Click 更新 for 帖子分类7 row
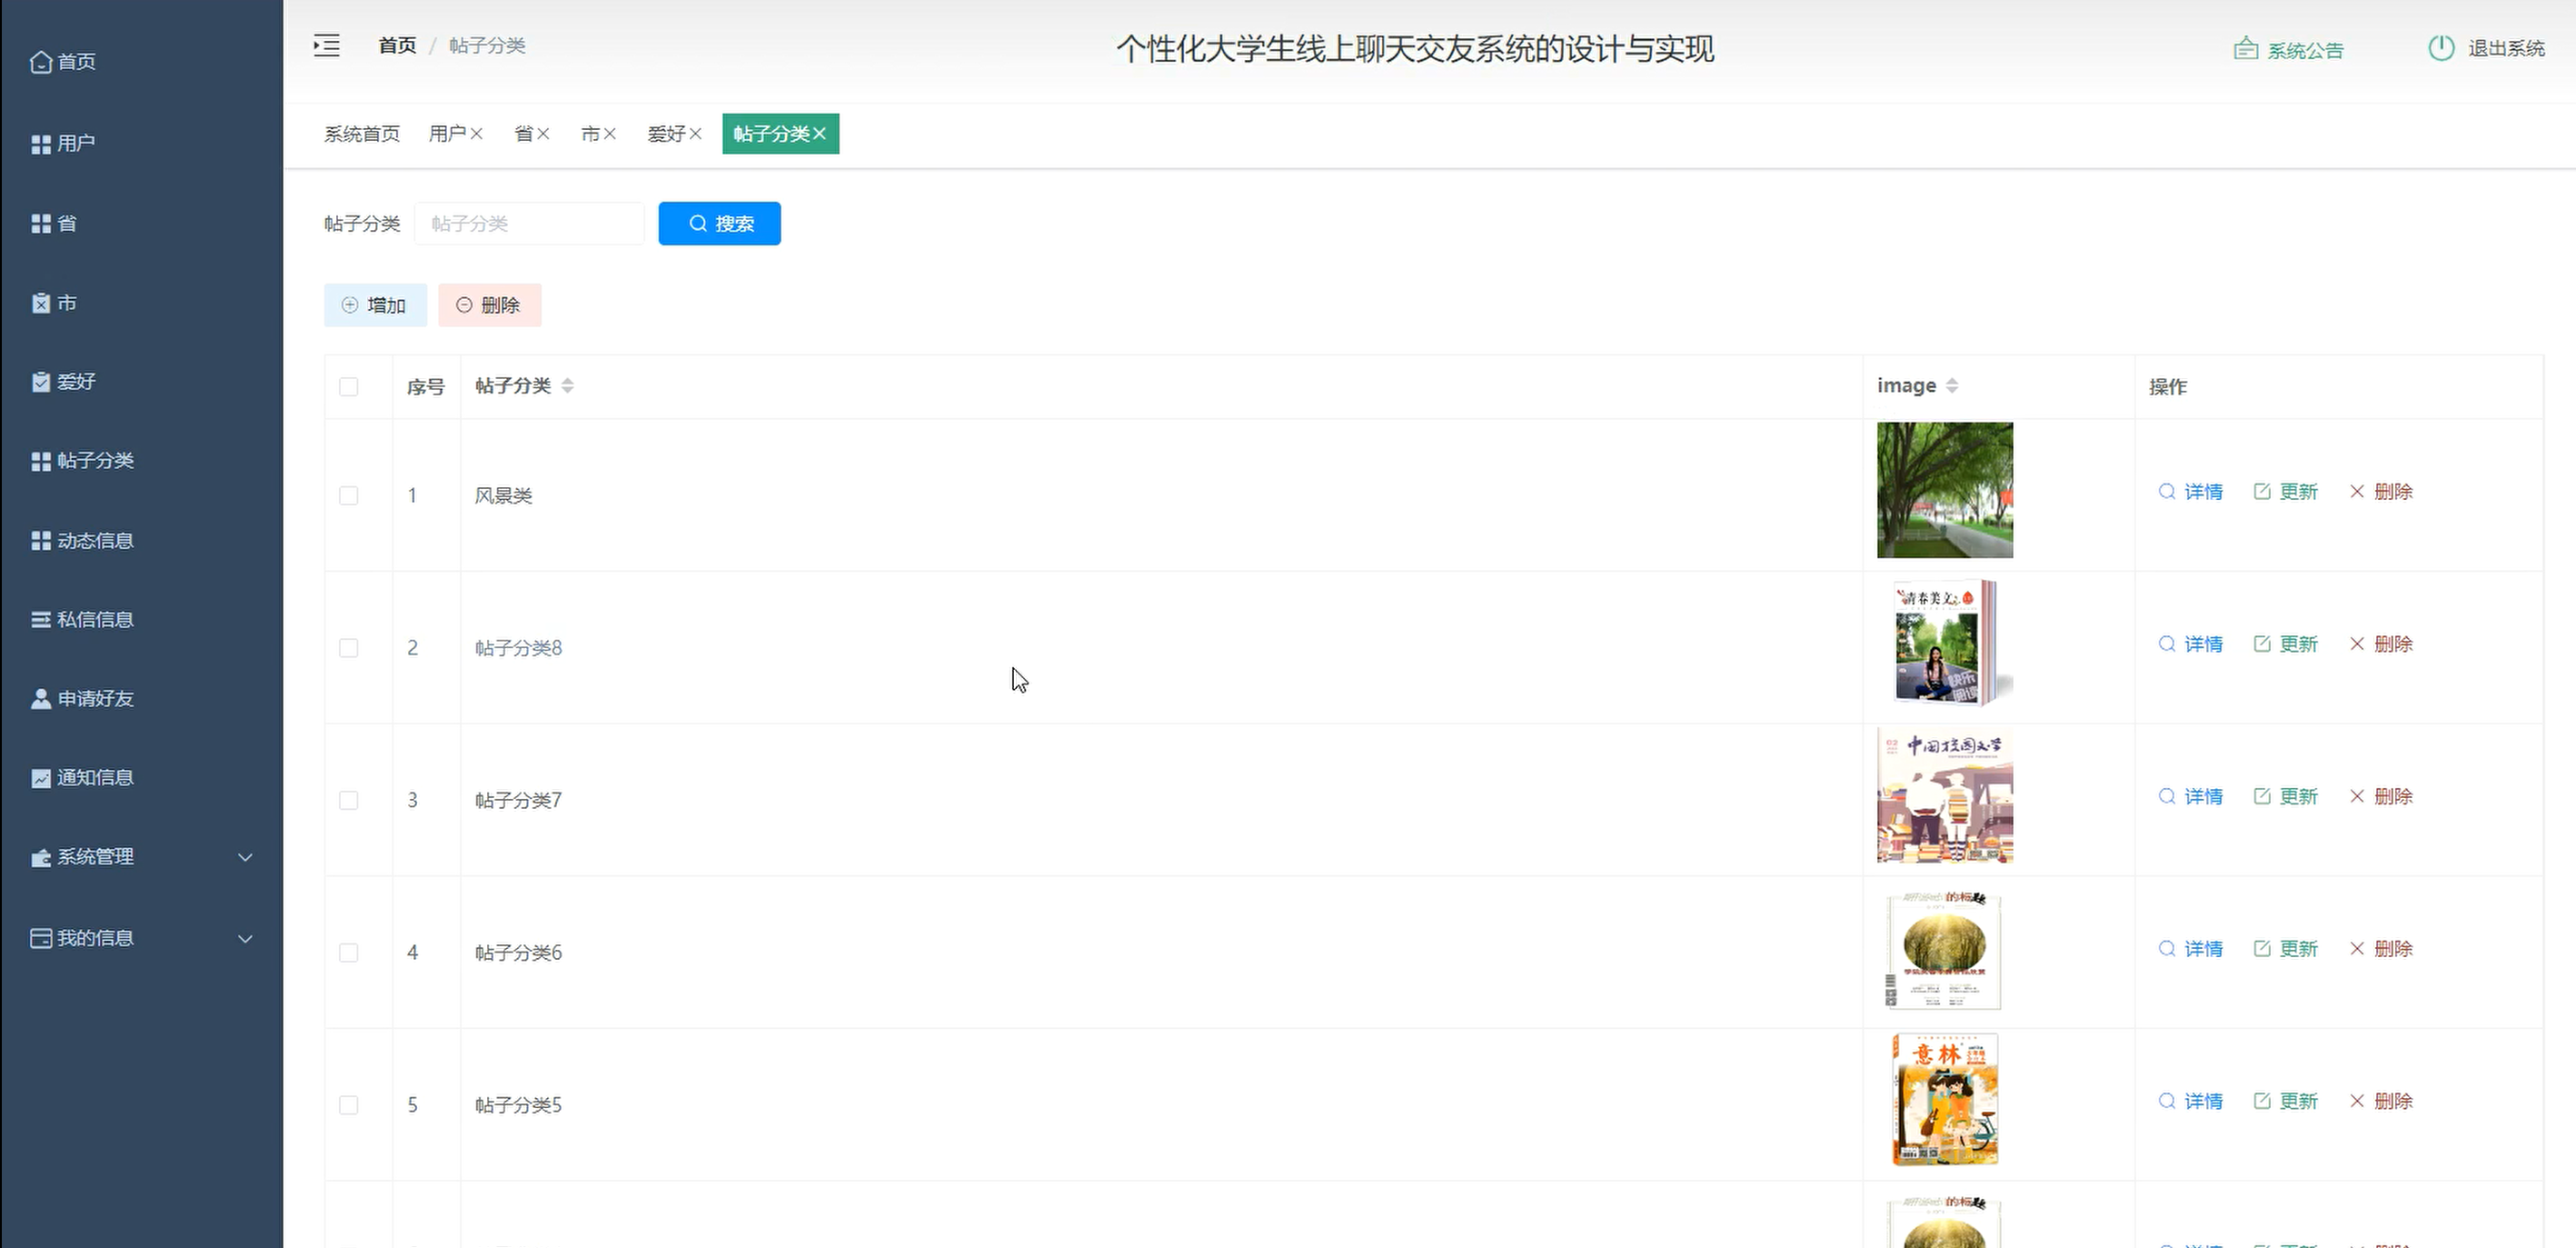 tap(2286, 797)
